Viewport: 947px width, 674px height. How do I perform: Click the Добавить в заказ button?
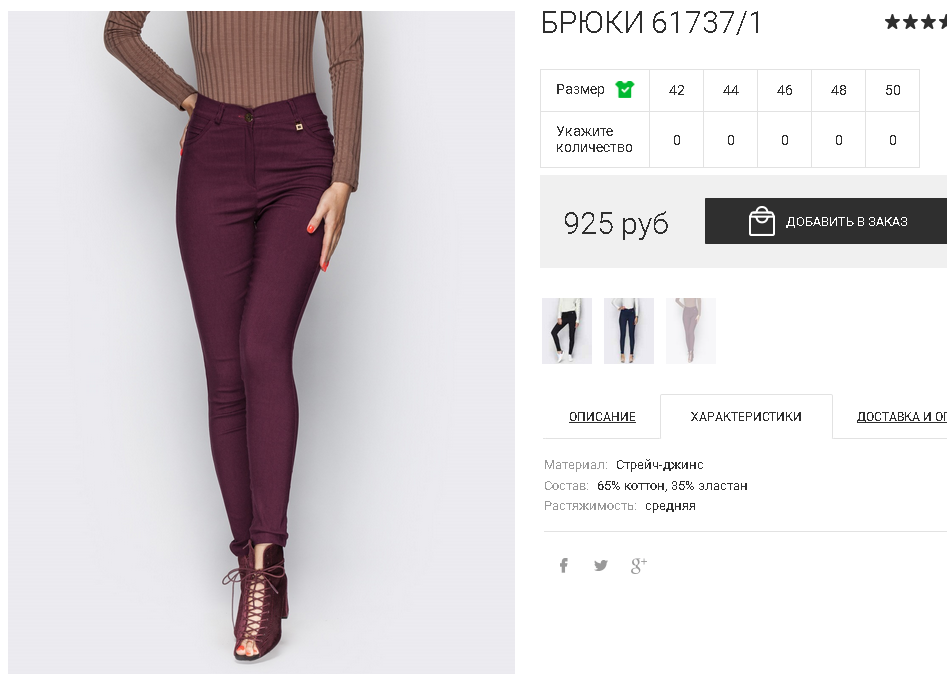(826, 221)
